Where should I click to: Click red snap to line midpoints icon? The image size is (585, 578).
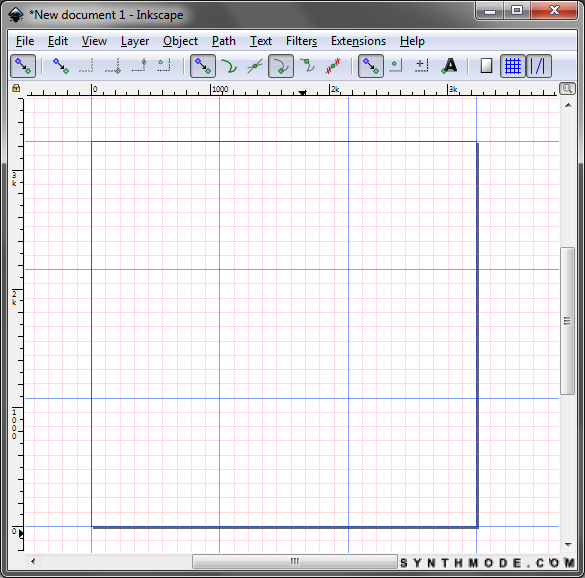pyautogui.click(x=333, y=66)
